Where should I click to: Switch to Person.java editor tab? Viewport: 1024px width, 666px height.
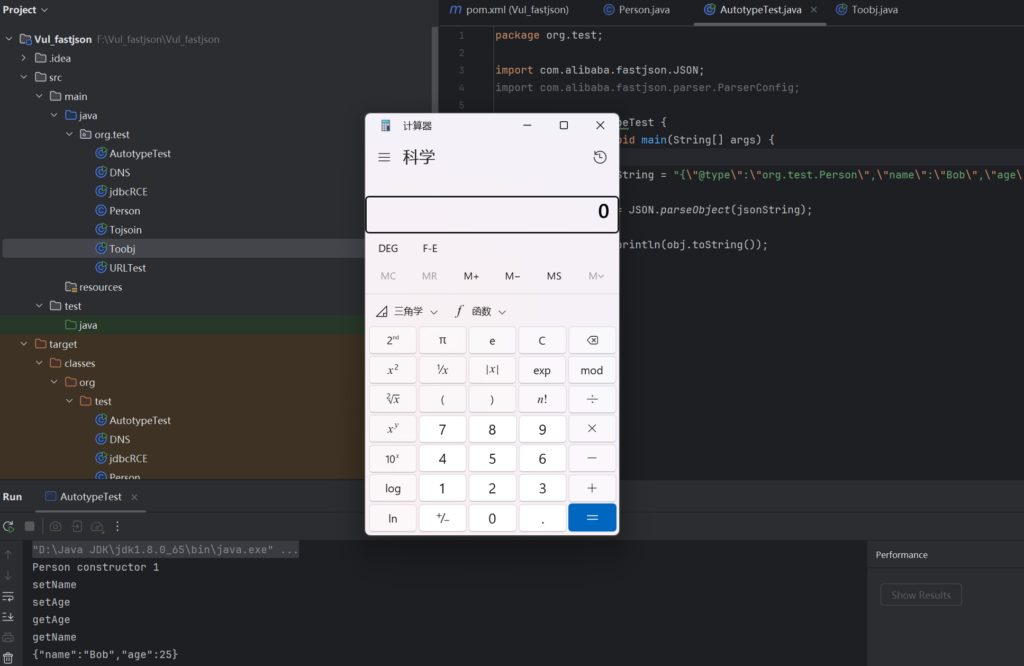[636, 10]
